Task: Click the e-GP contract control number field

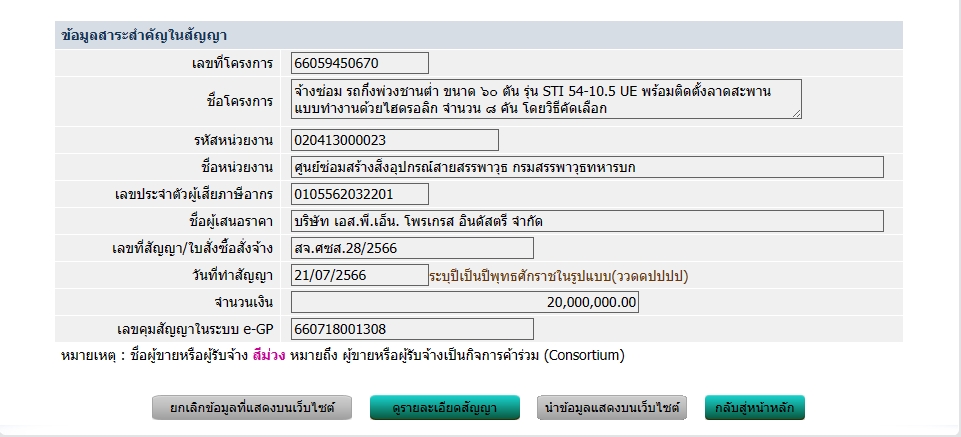Action: click(x=412, y=329)
